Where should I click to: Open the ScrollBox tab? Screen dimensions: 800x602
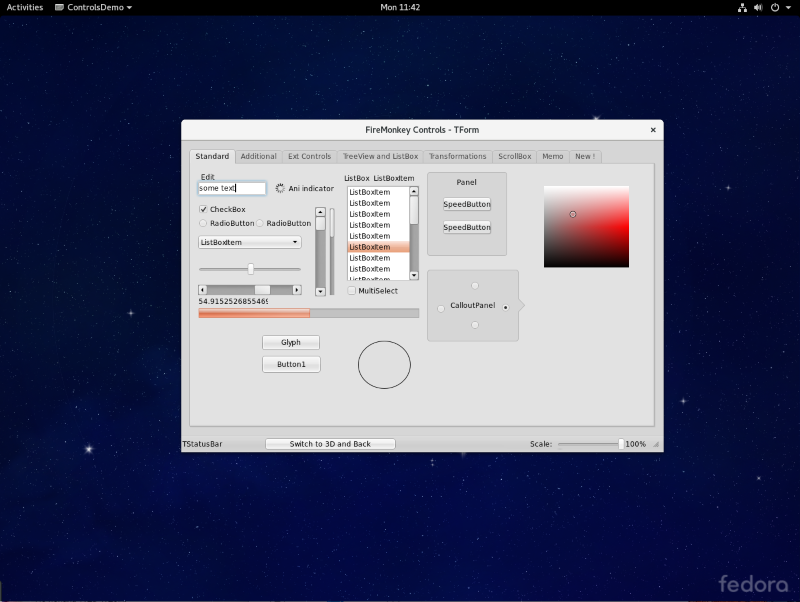click(514, 156)
